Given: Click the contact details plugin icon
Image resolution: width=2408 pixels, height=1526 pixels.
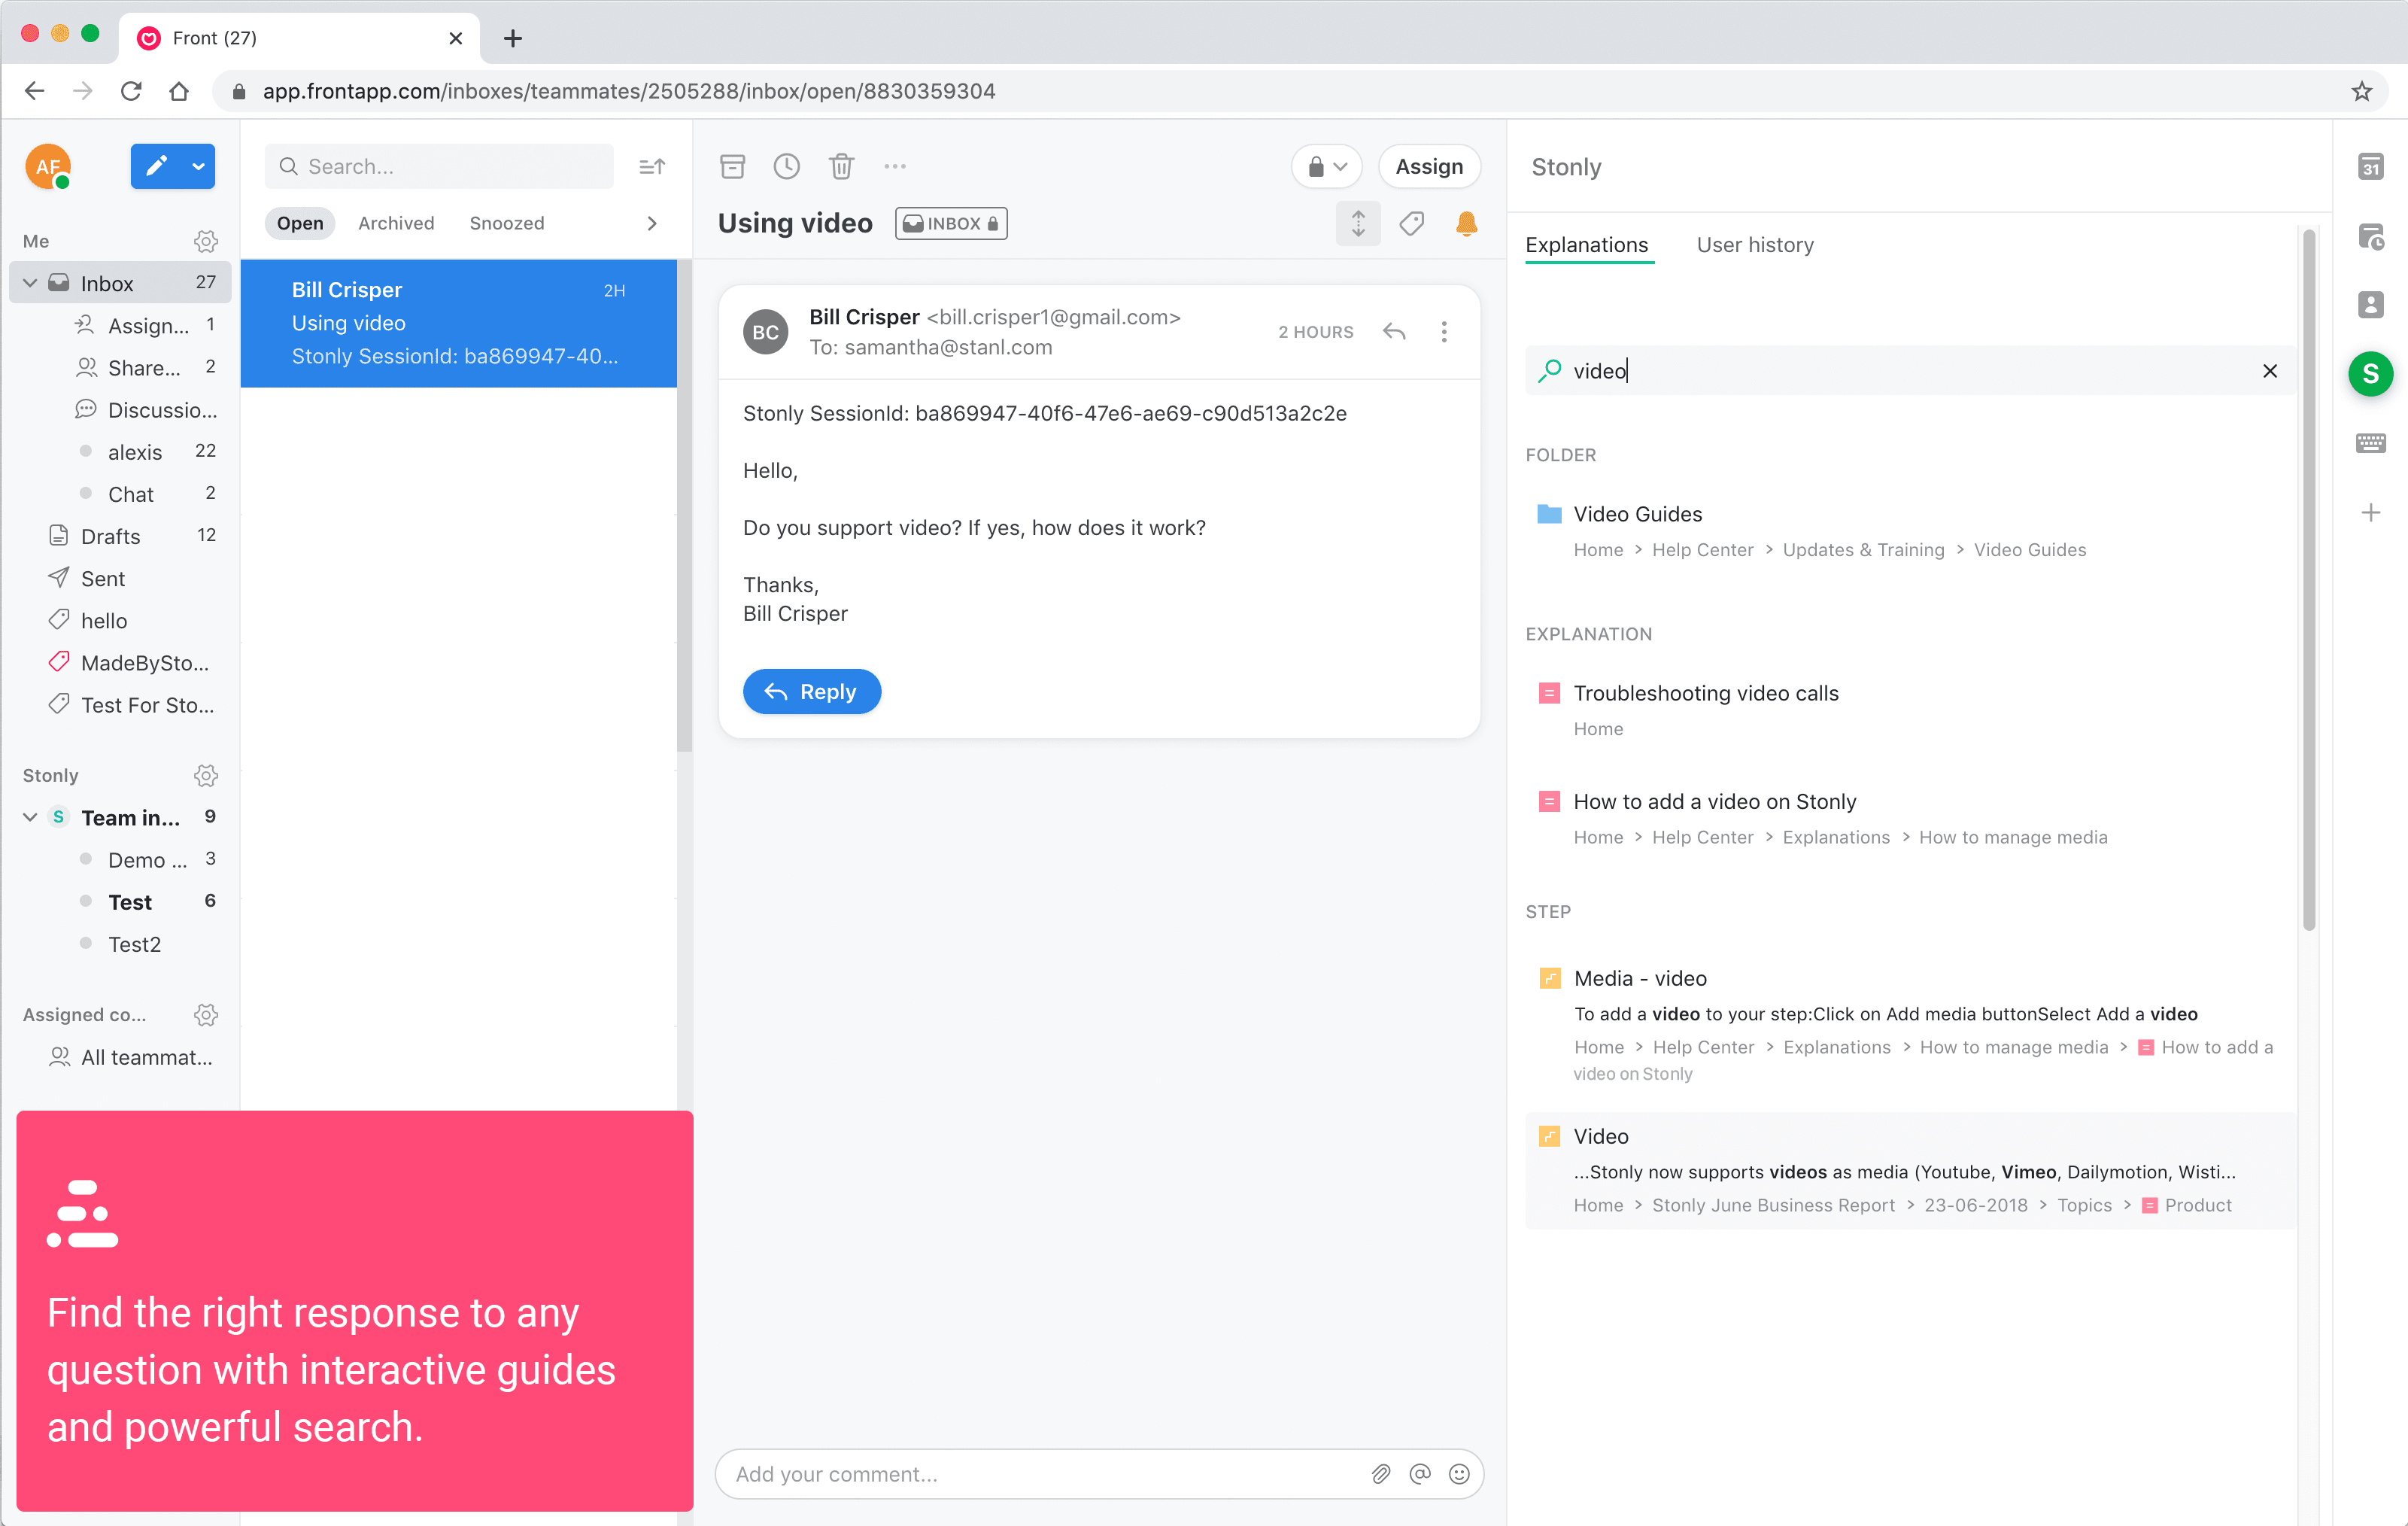Looking at the screenshot, I should point(2370,304).
